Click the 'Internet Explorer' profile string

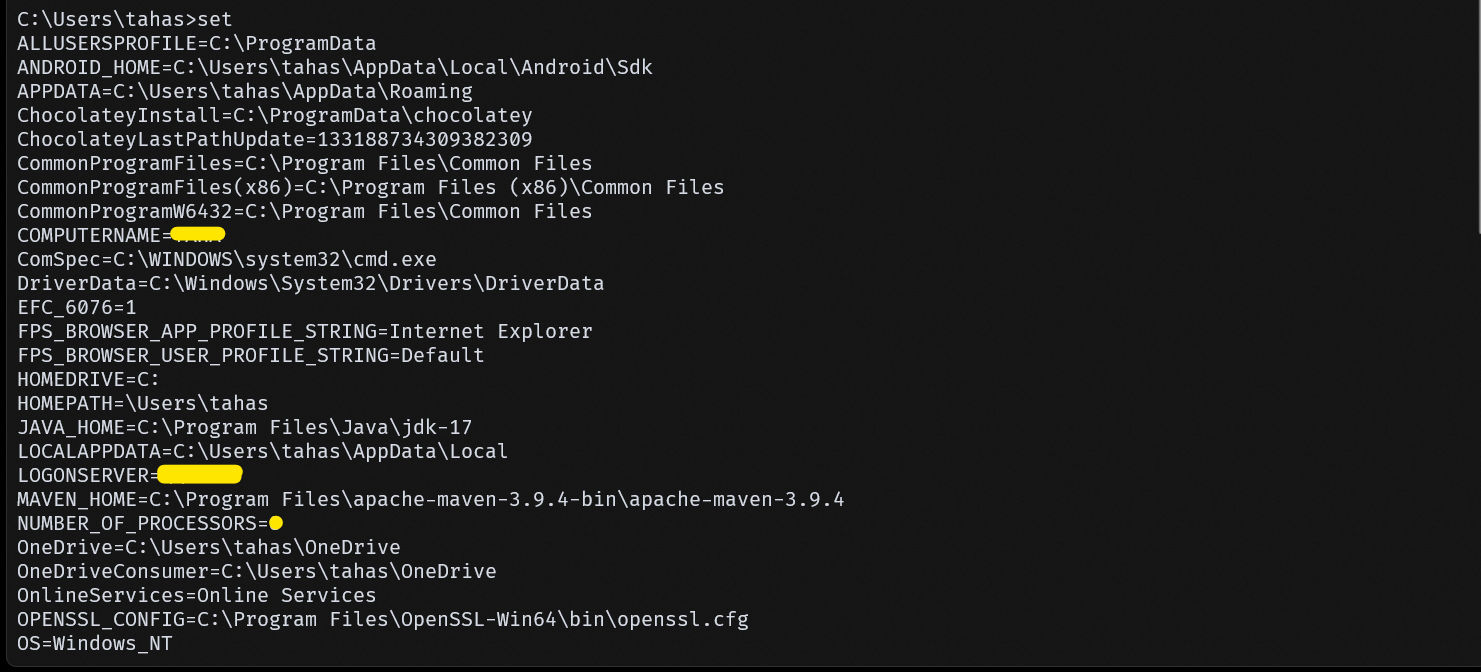click(x=491, y=331)
